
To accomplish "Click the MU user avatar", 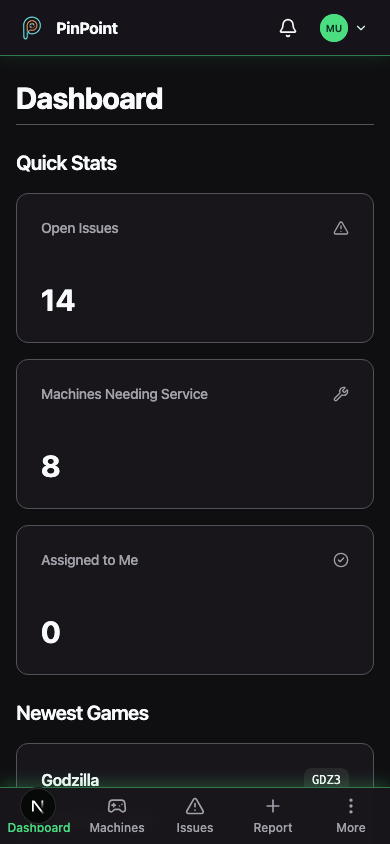I will [x=334, y=28].
